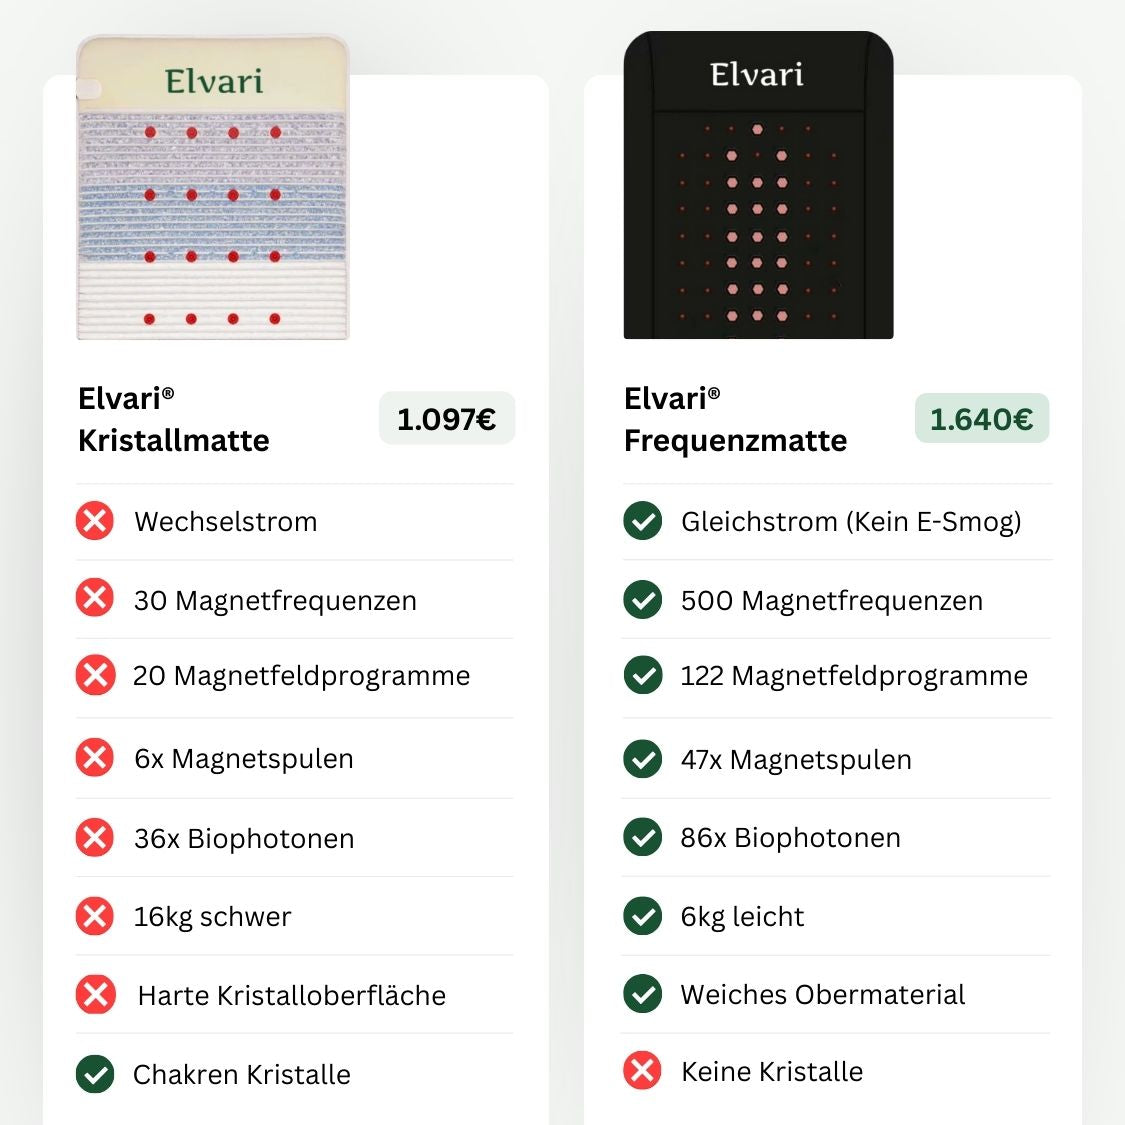Select the Elvari Kristallmatte heading
This screenshot has width=1125, height=1125.
pos(173,420)
